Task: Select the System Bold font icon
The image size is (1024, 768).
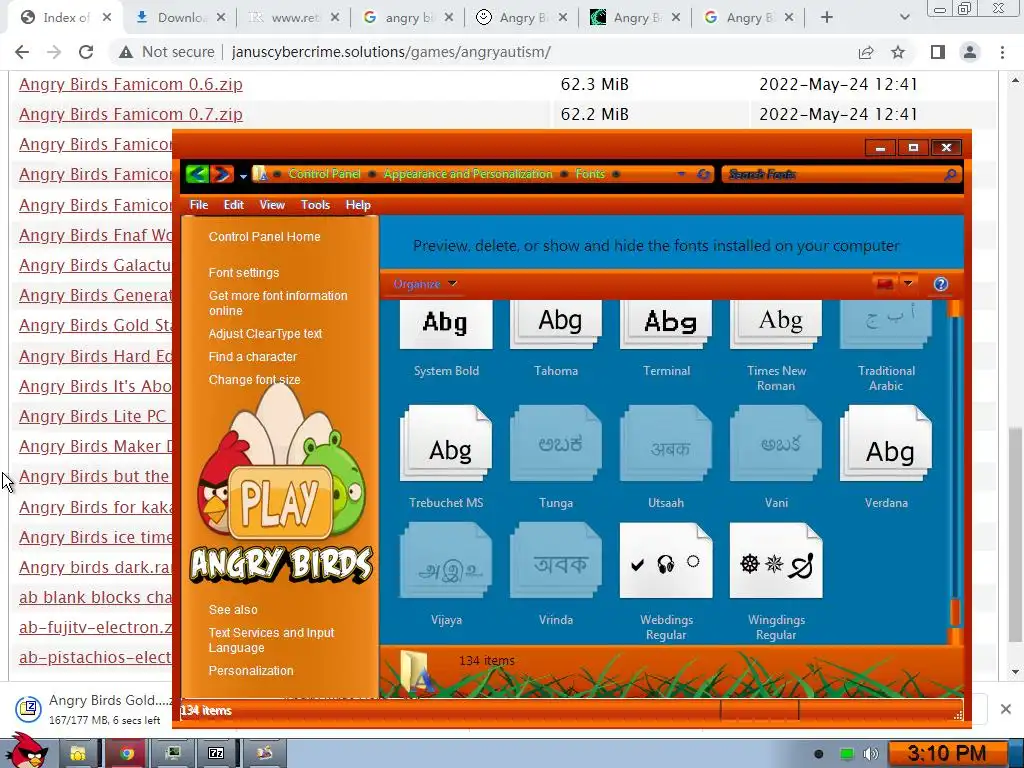Action: 446,325
